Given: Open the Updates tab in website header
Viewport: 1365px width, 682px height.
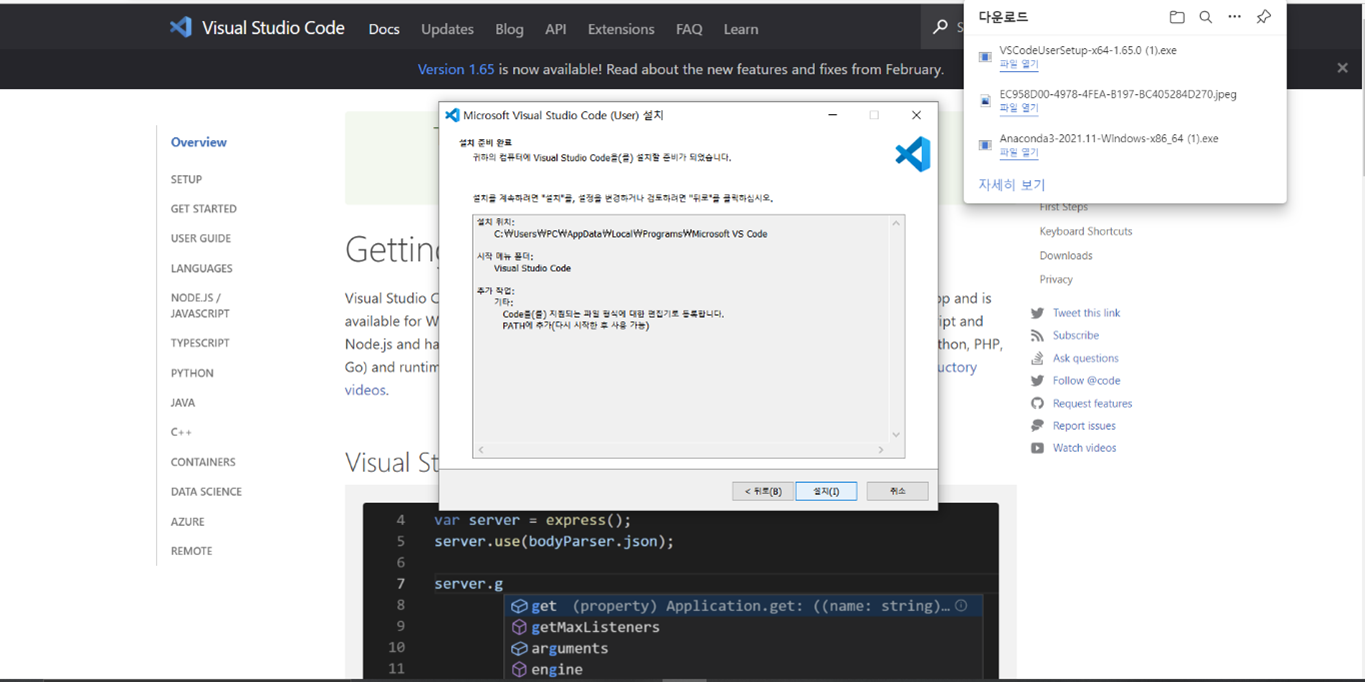Looking at the screenshot, I should coord(447,29).
